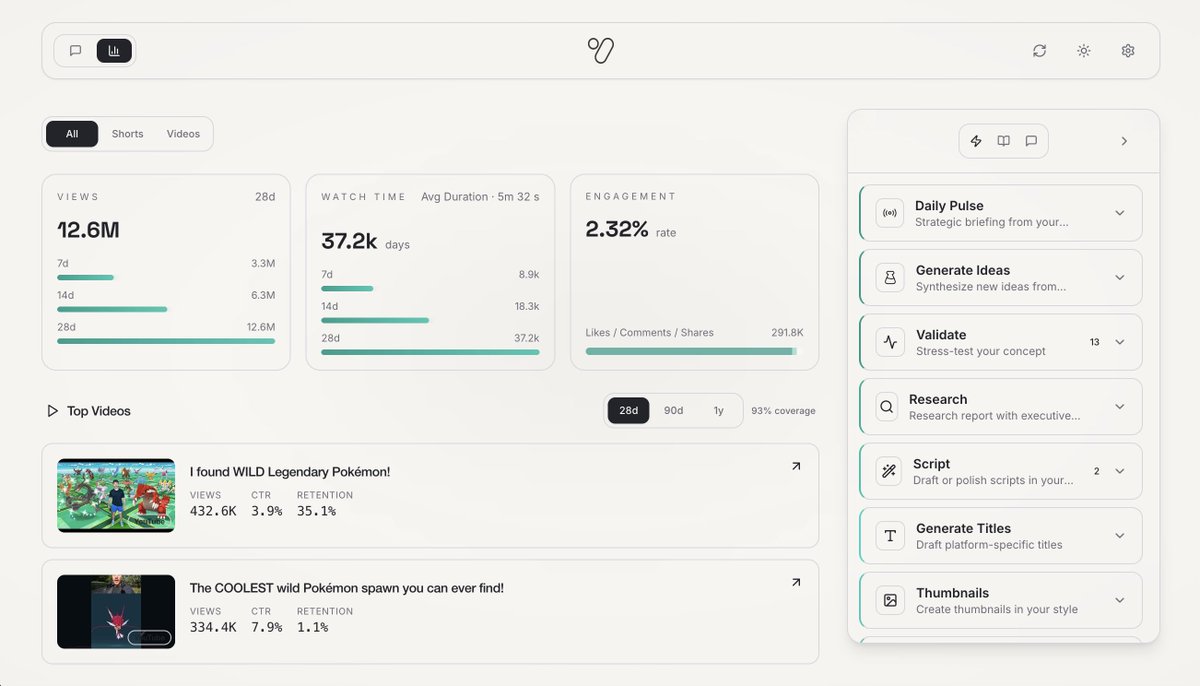Filter by Videos
The height and width of the screenshot is (686, 1200).
(x=183, y=134)
